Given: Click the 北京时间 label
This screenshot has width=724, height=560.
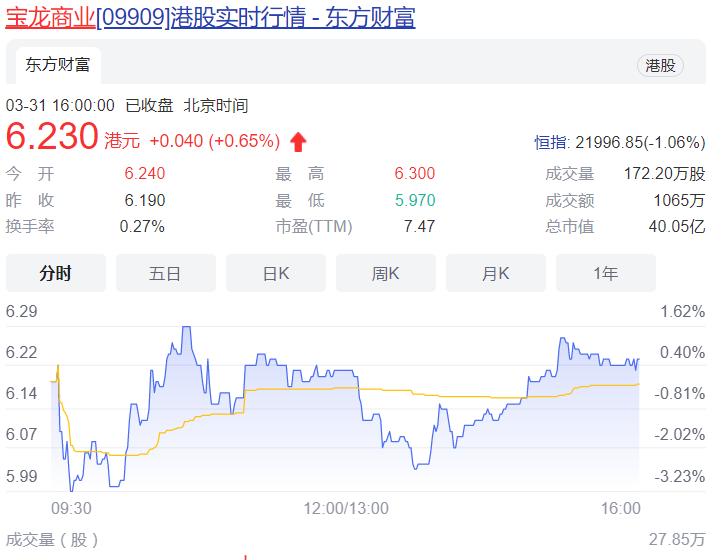Looking at the screenshot, I should [x=216, y=105].
